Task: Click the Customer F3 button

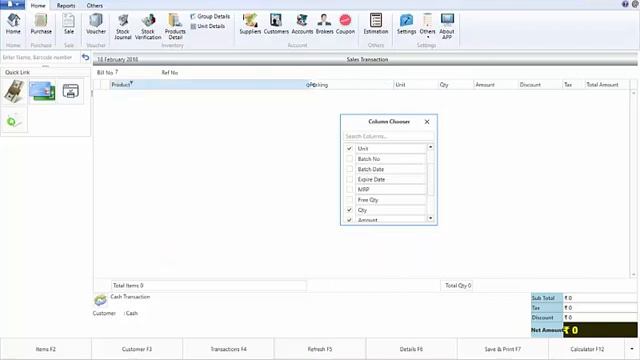Action: pyautogui.click(x=137, y=349)
